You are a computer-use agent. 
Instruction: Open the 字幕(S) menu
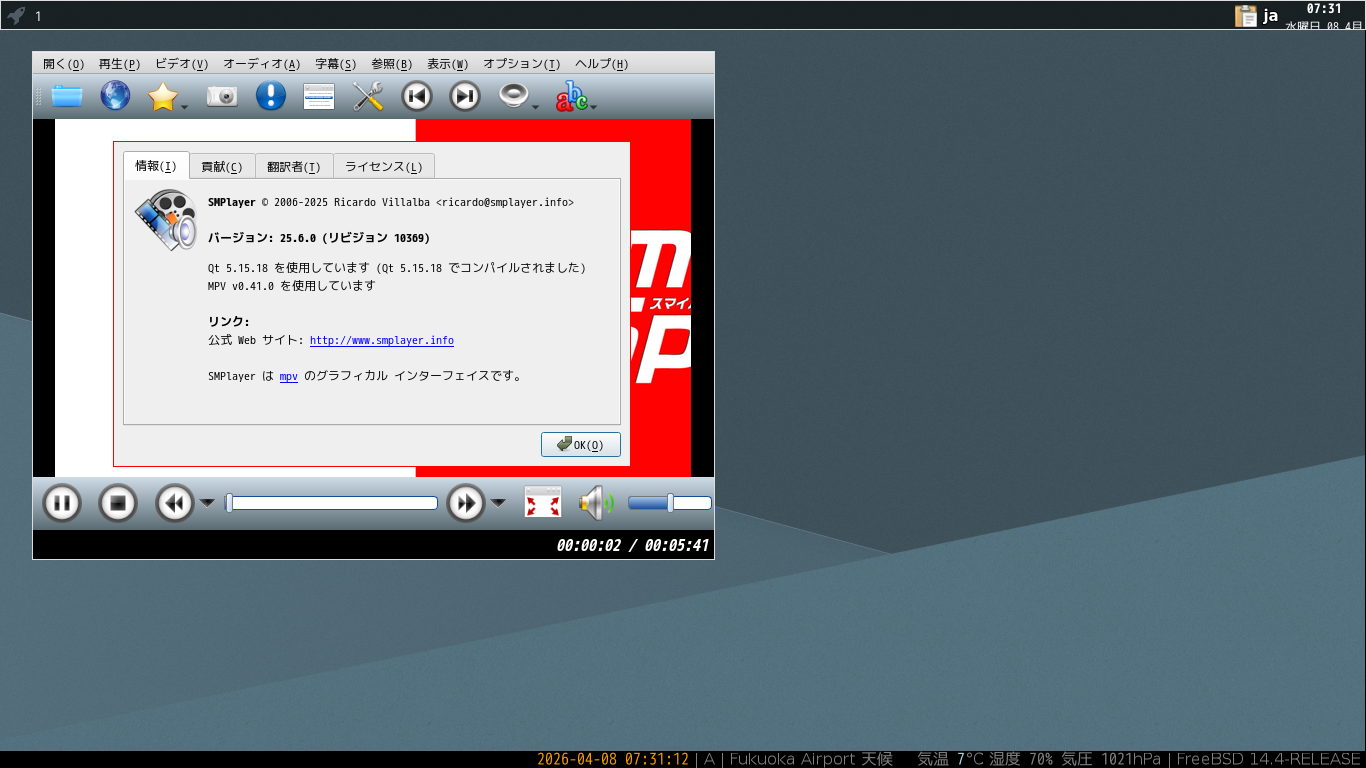click(x=336, y=64)
